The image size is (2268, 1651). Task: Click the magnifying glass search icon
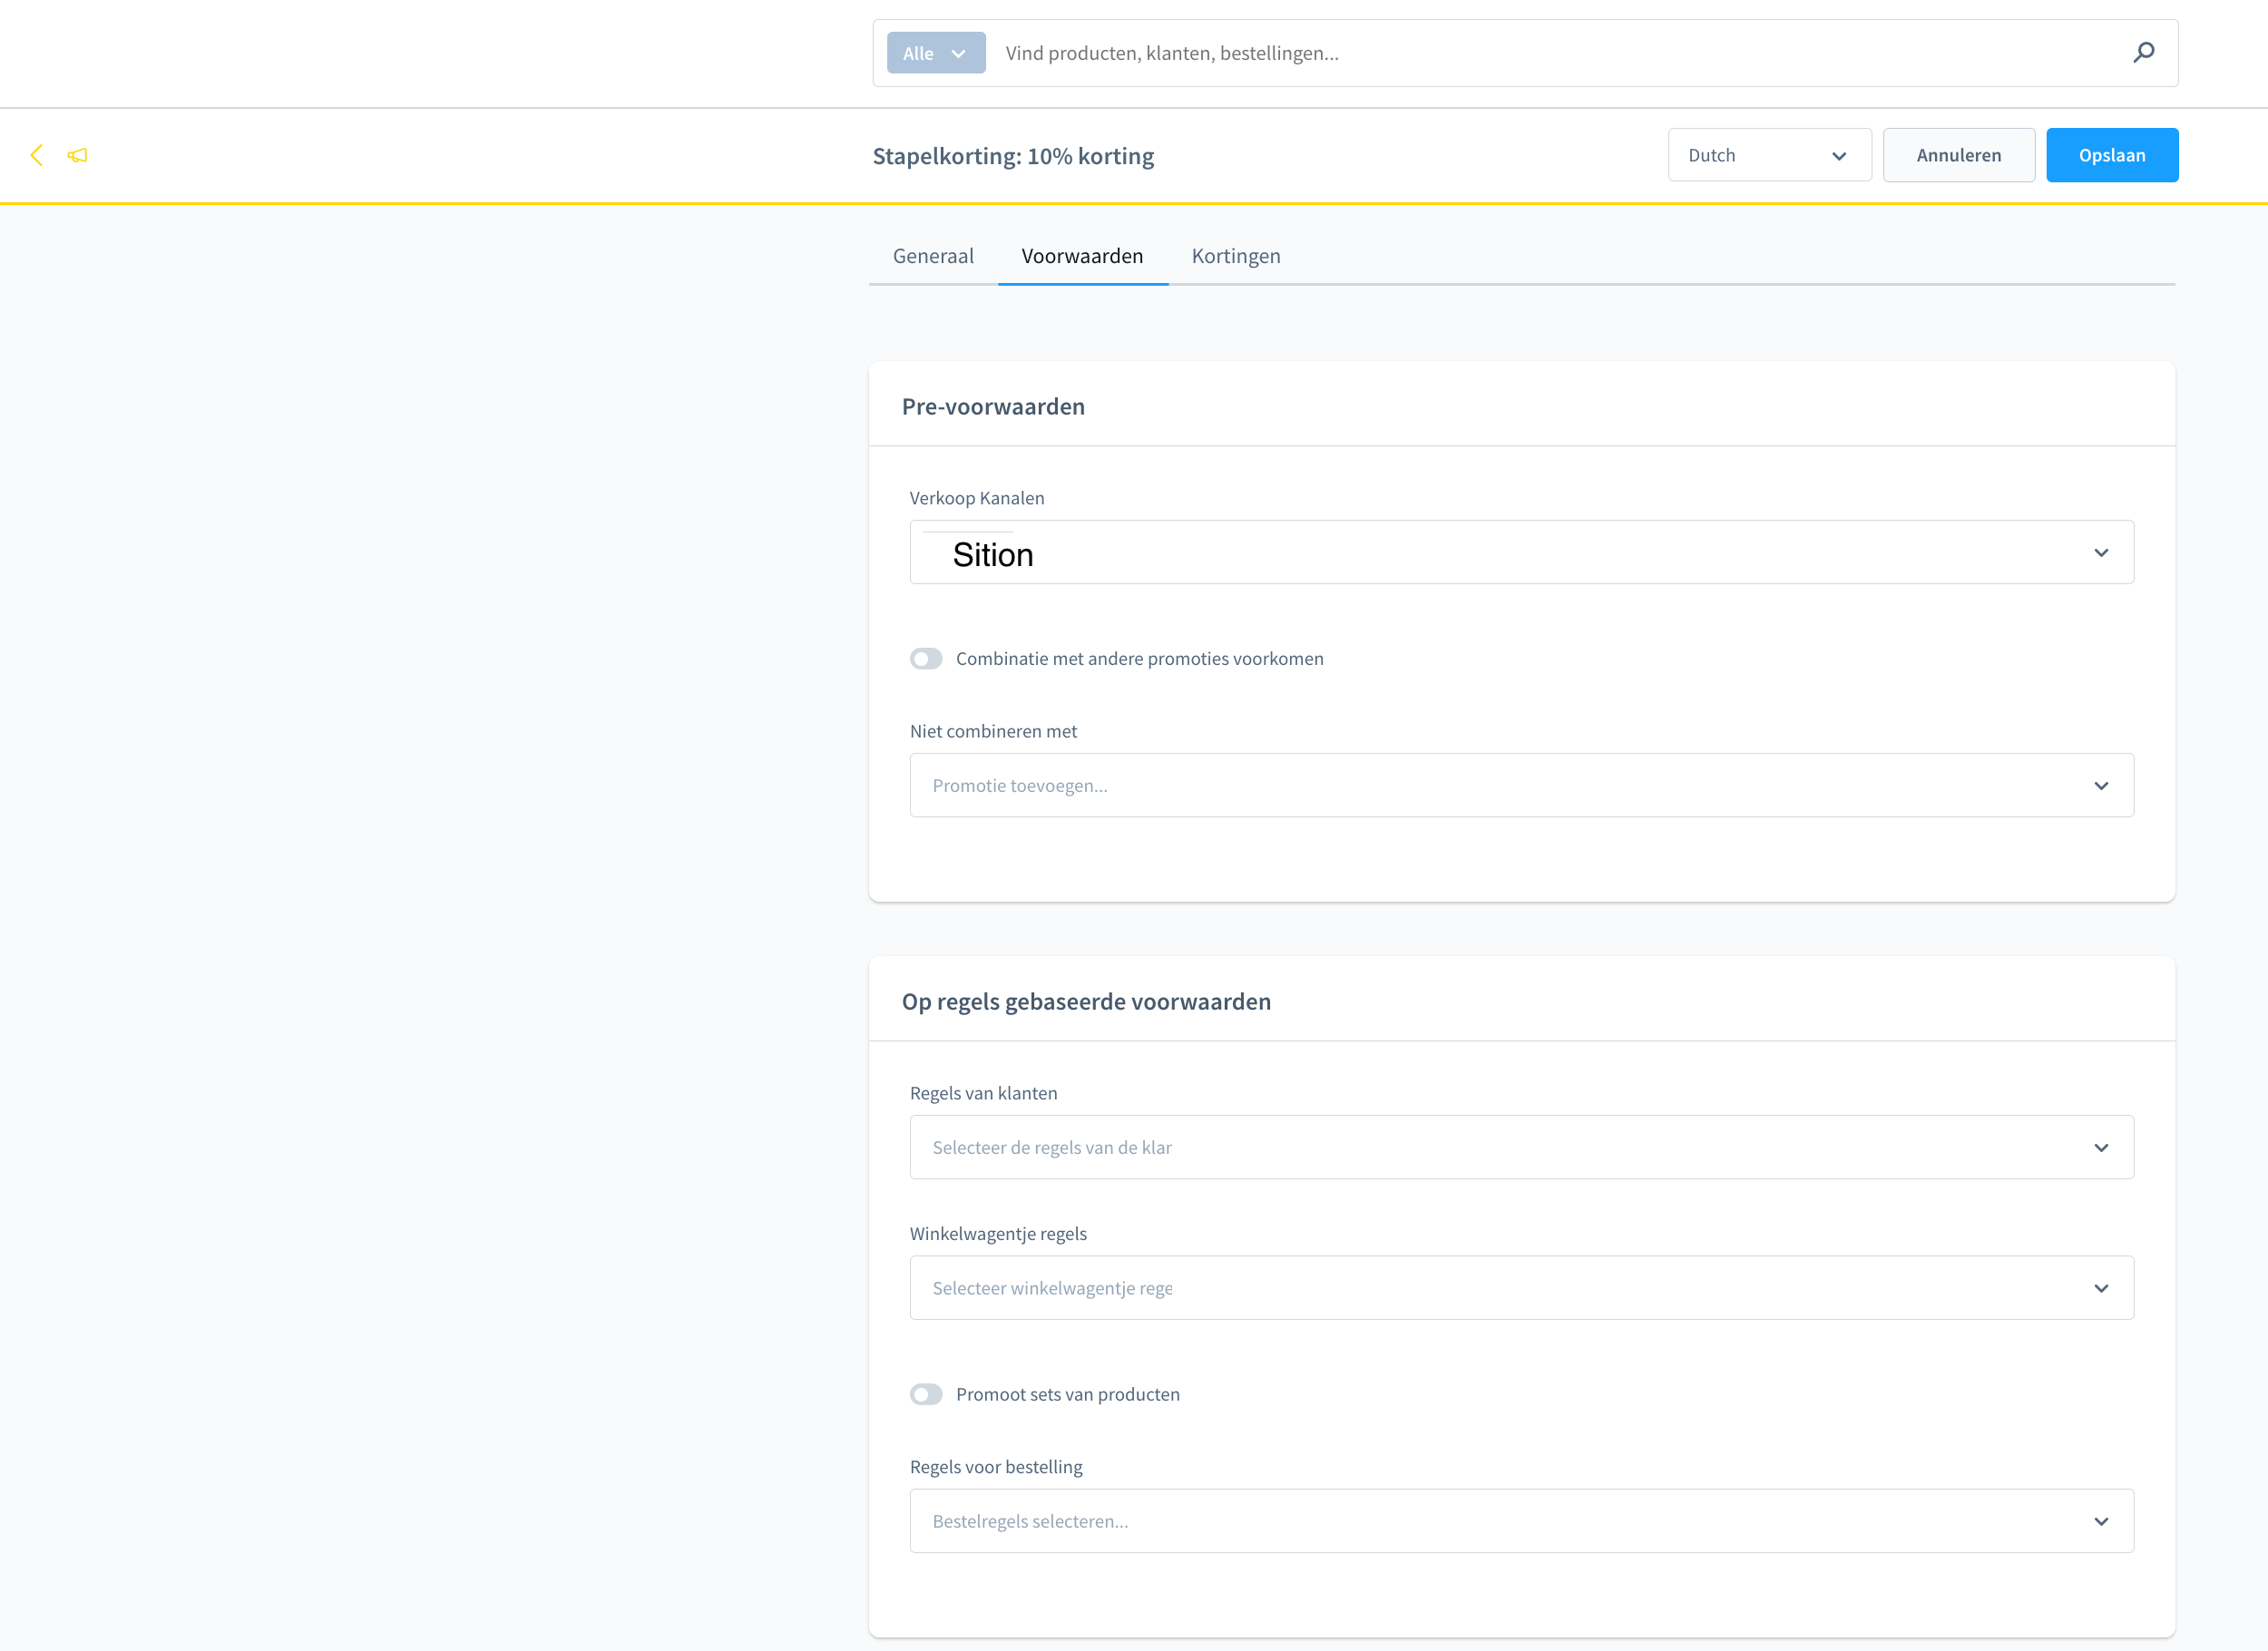pos(2143,52)
